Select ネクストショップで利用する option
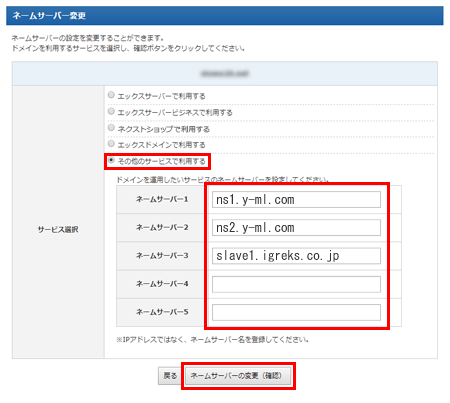 (x=111, y=128)
